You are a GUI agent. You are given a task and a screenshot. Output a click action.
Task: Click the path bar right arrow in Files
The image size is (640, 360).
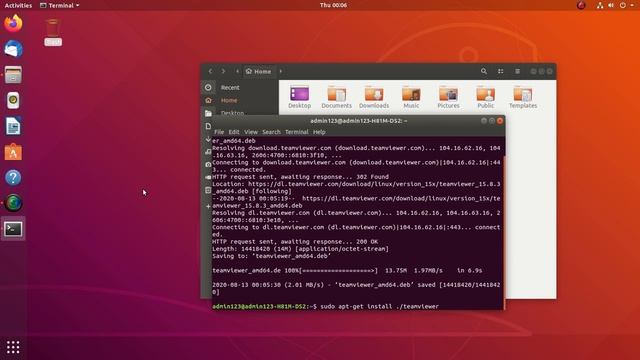[281, 71]
